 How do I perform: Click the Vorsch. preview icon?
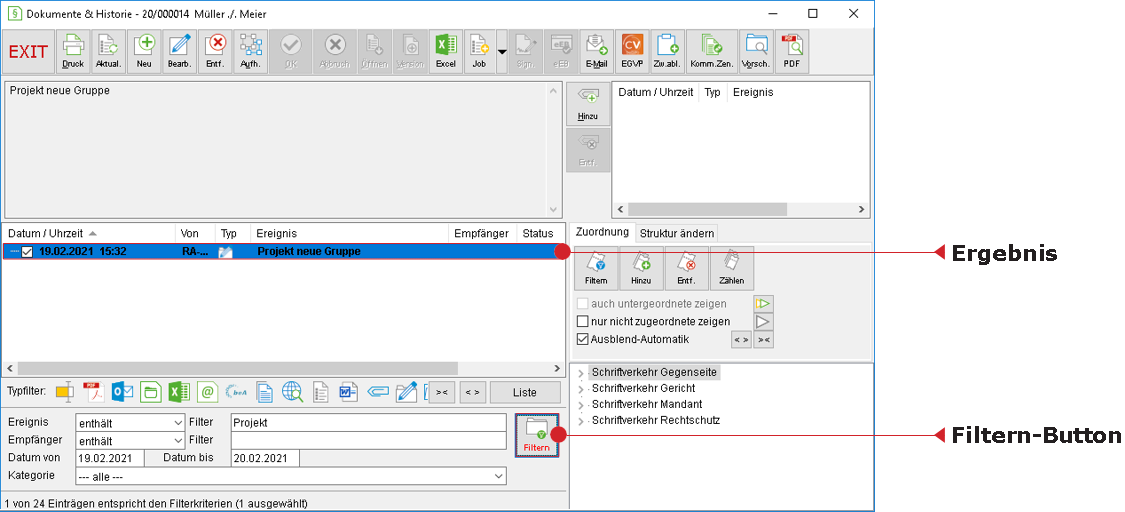click(756, 52)
